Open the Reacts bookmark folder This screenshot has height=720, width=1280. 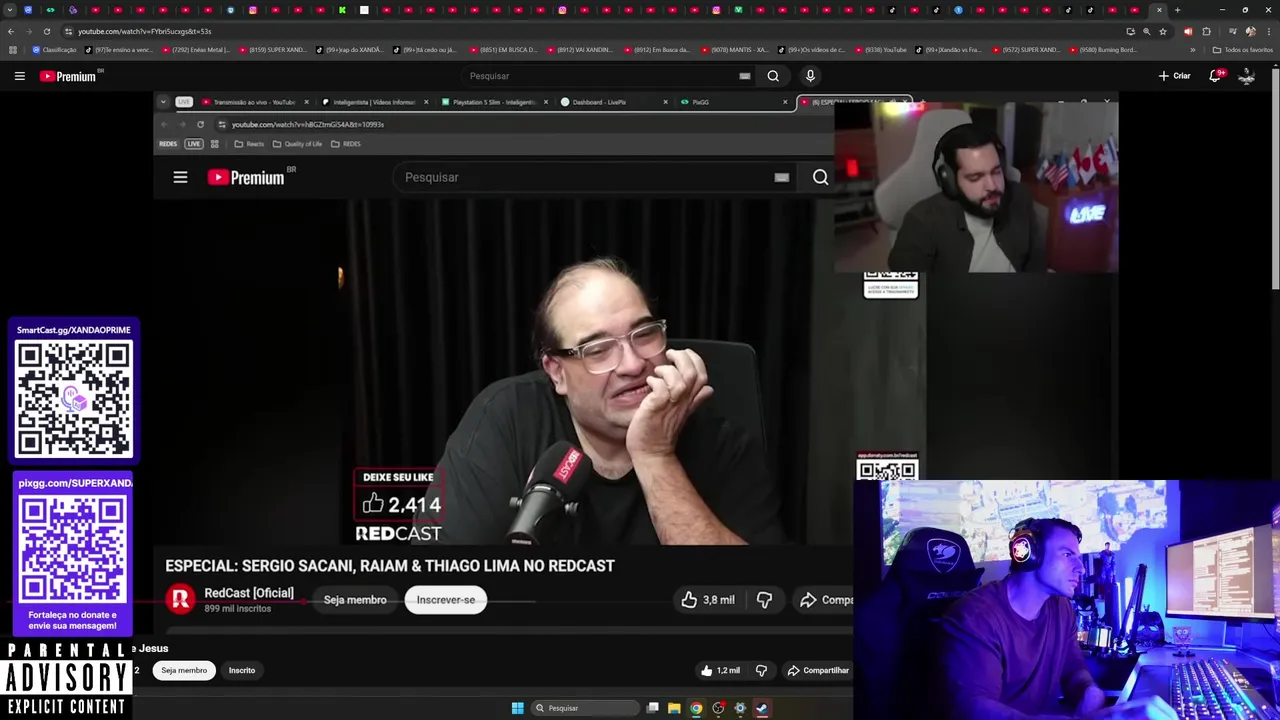249,144
